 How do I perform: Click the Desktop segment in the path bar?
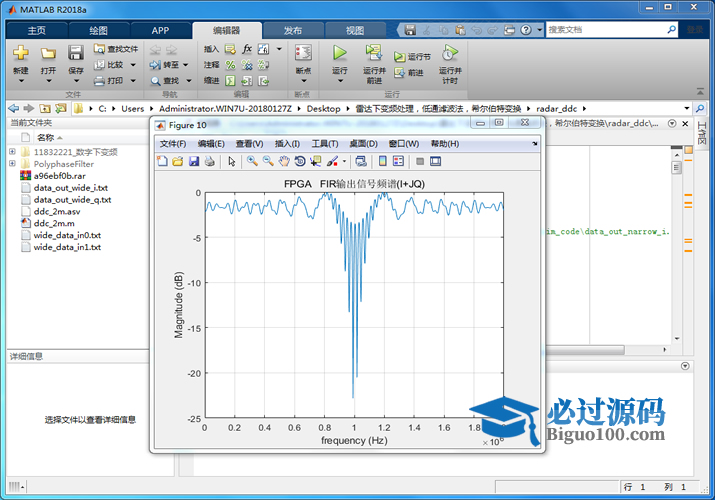323,108
